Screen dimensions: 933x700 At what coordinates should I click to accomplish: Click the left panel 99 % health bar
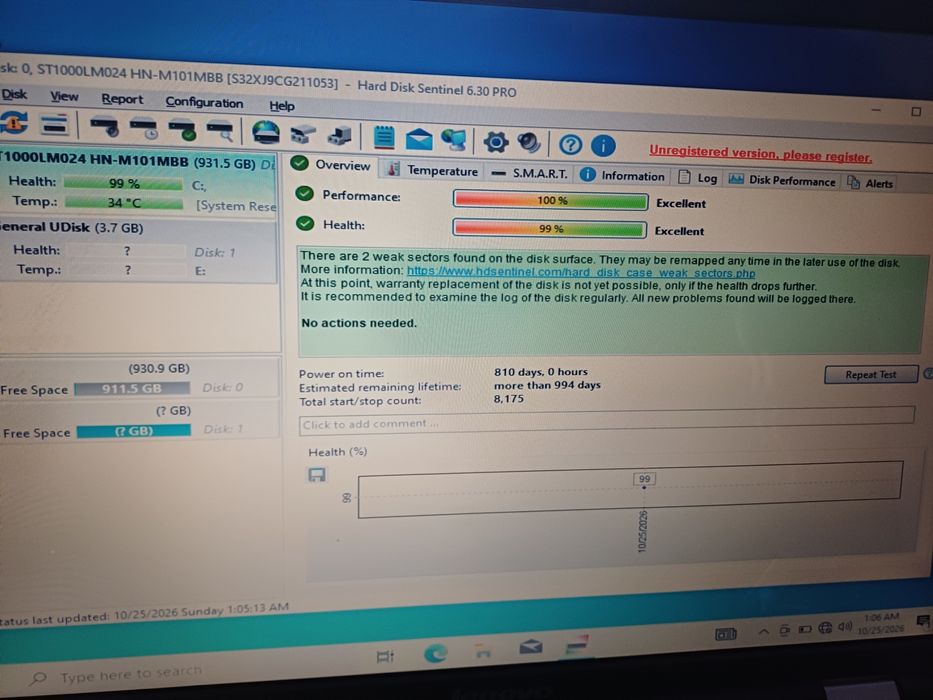pos(123,183)
